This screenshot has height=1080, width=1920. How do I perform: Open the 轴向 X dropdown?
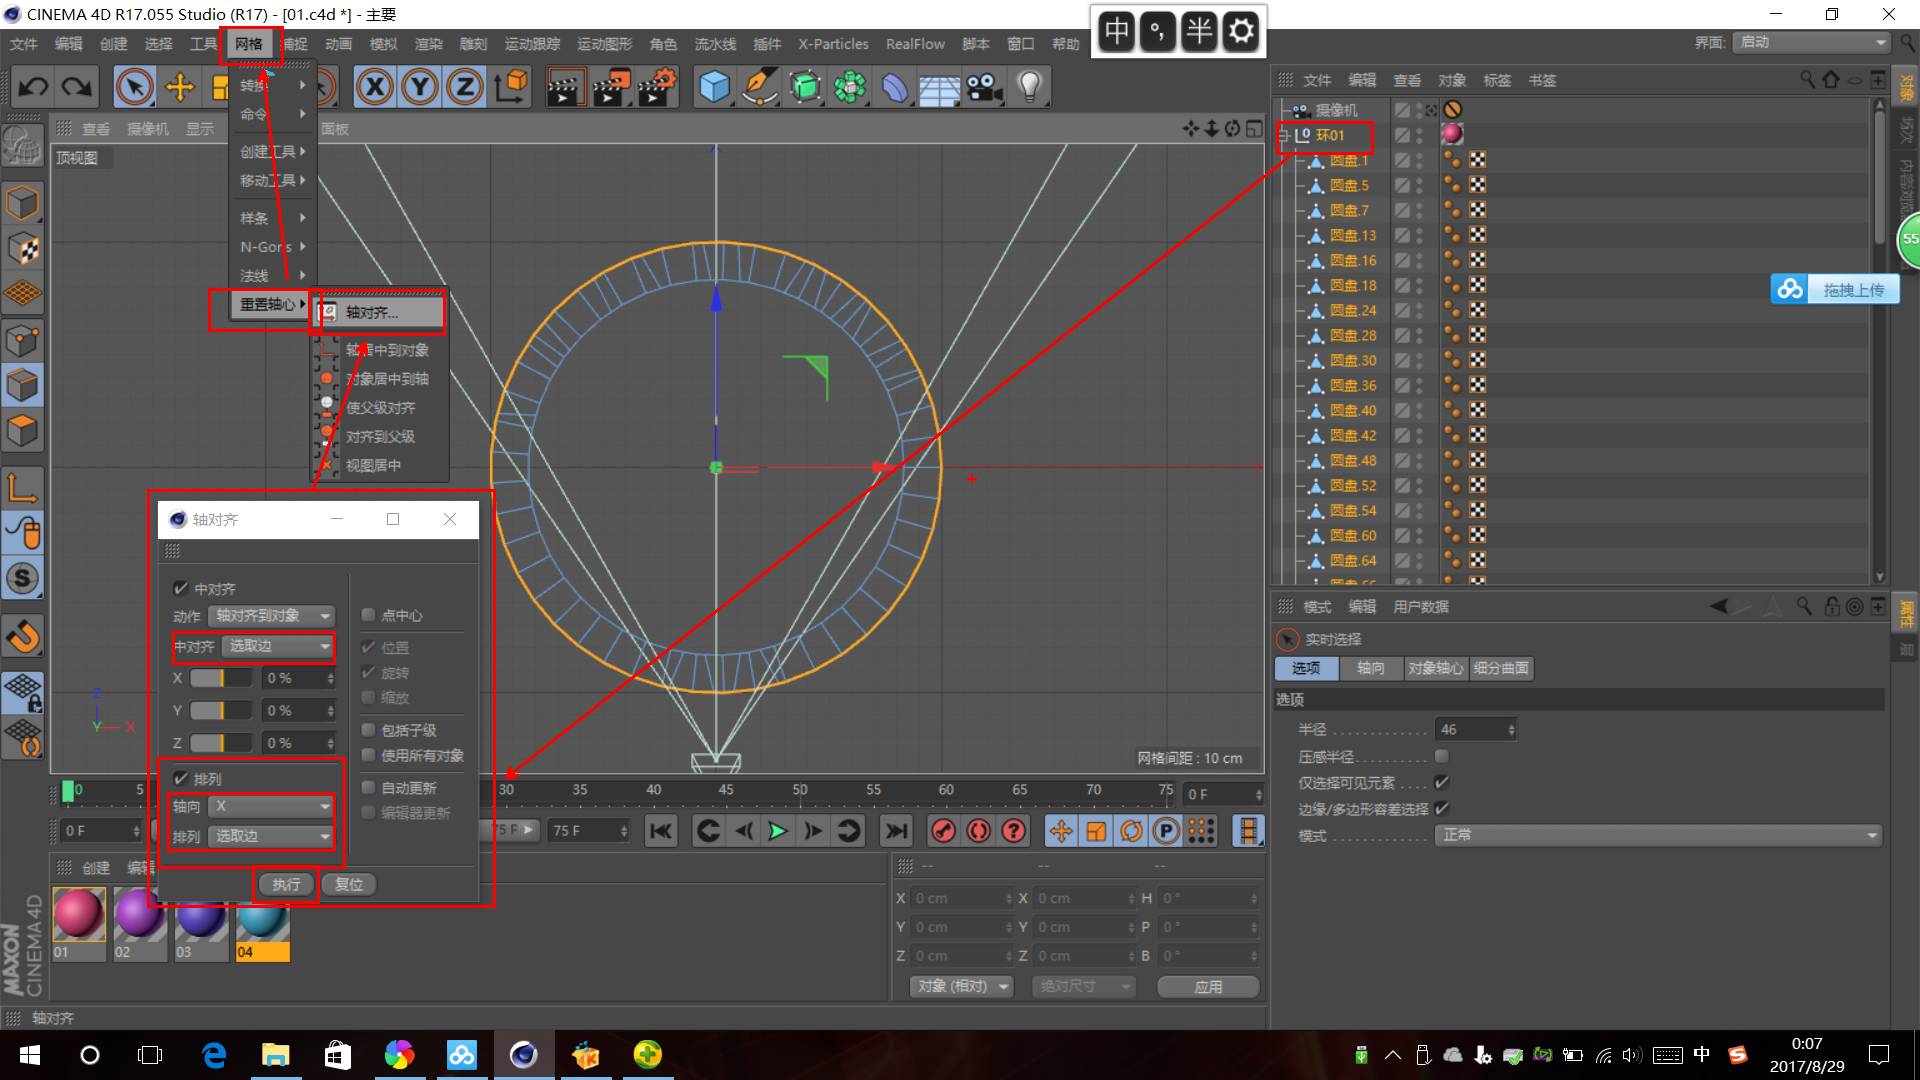click(x=270, y=806)
